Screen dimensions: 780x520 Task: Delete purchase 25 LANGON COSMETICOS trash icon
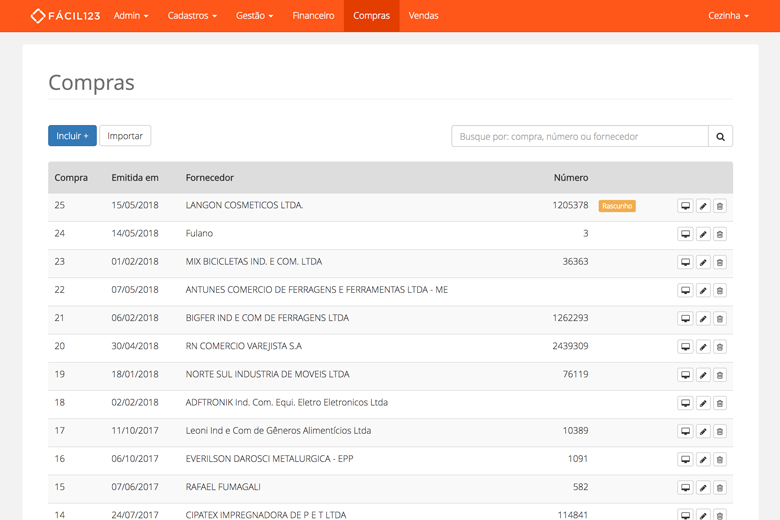click(720, 206)
